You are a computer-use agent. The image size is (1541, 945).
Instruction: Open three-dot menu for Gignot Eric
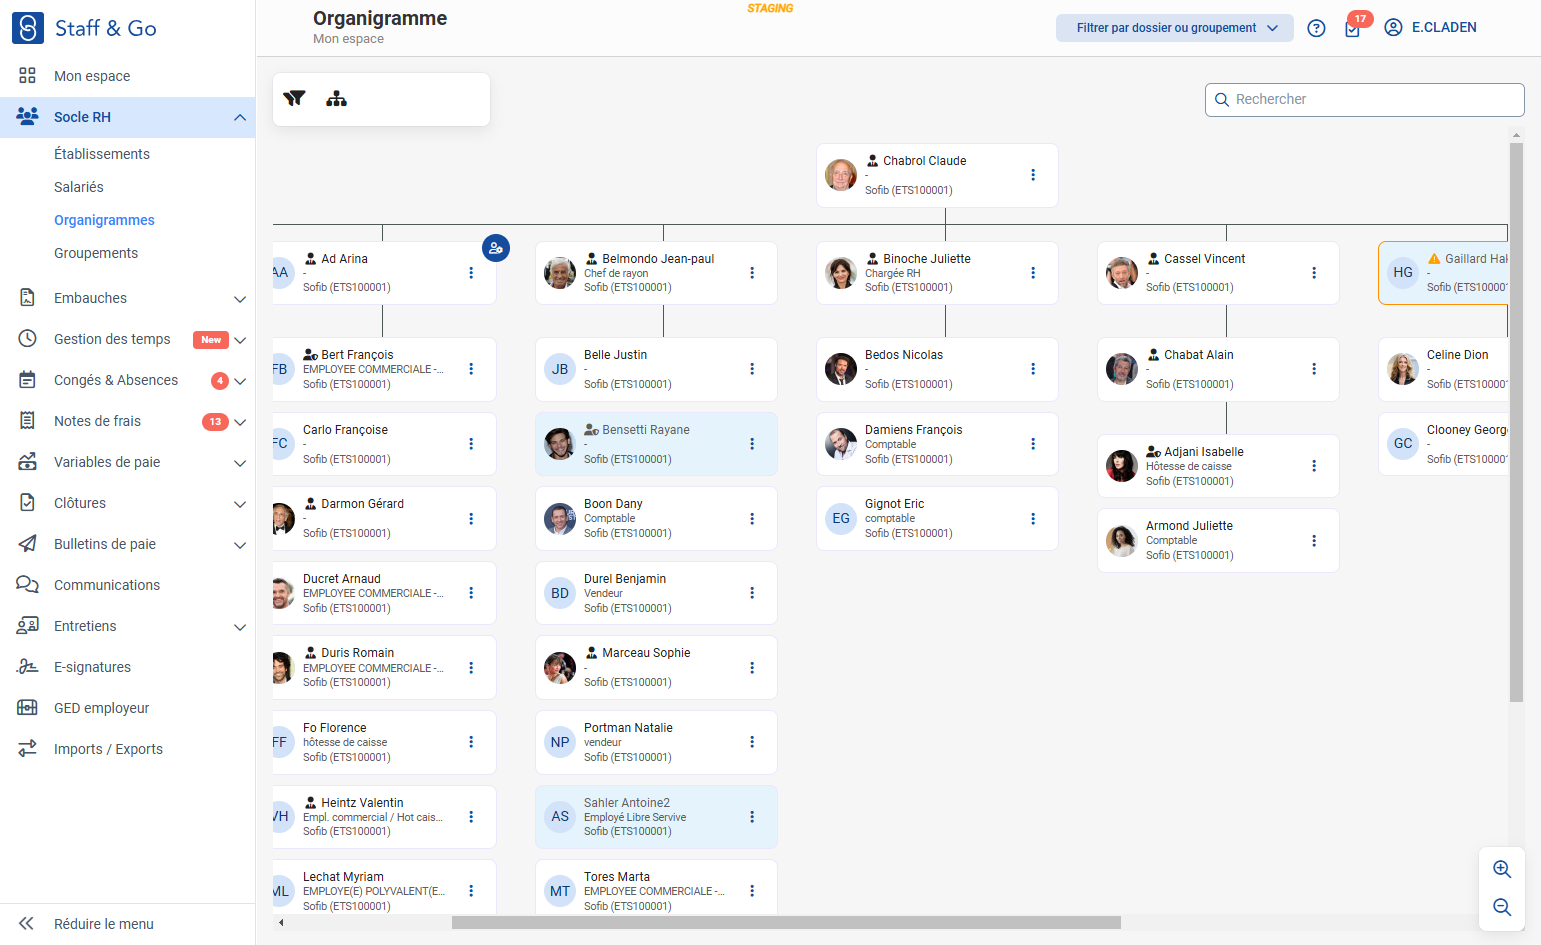pyautogui.click(x=1033, y=519)
